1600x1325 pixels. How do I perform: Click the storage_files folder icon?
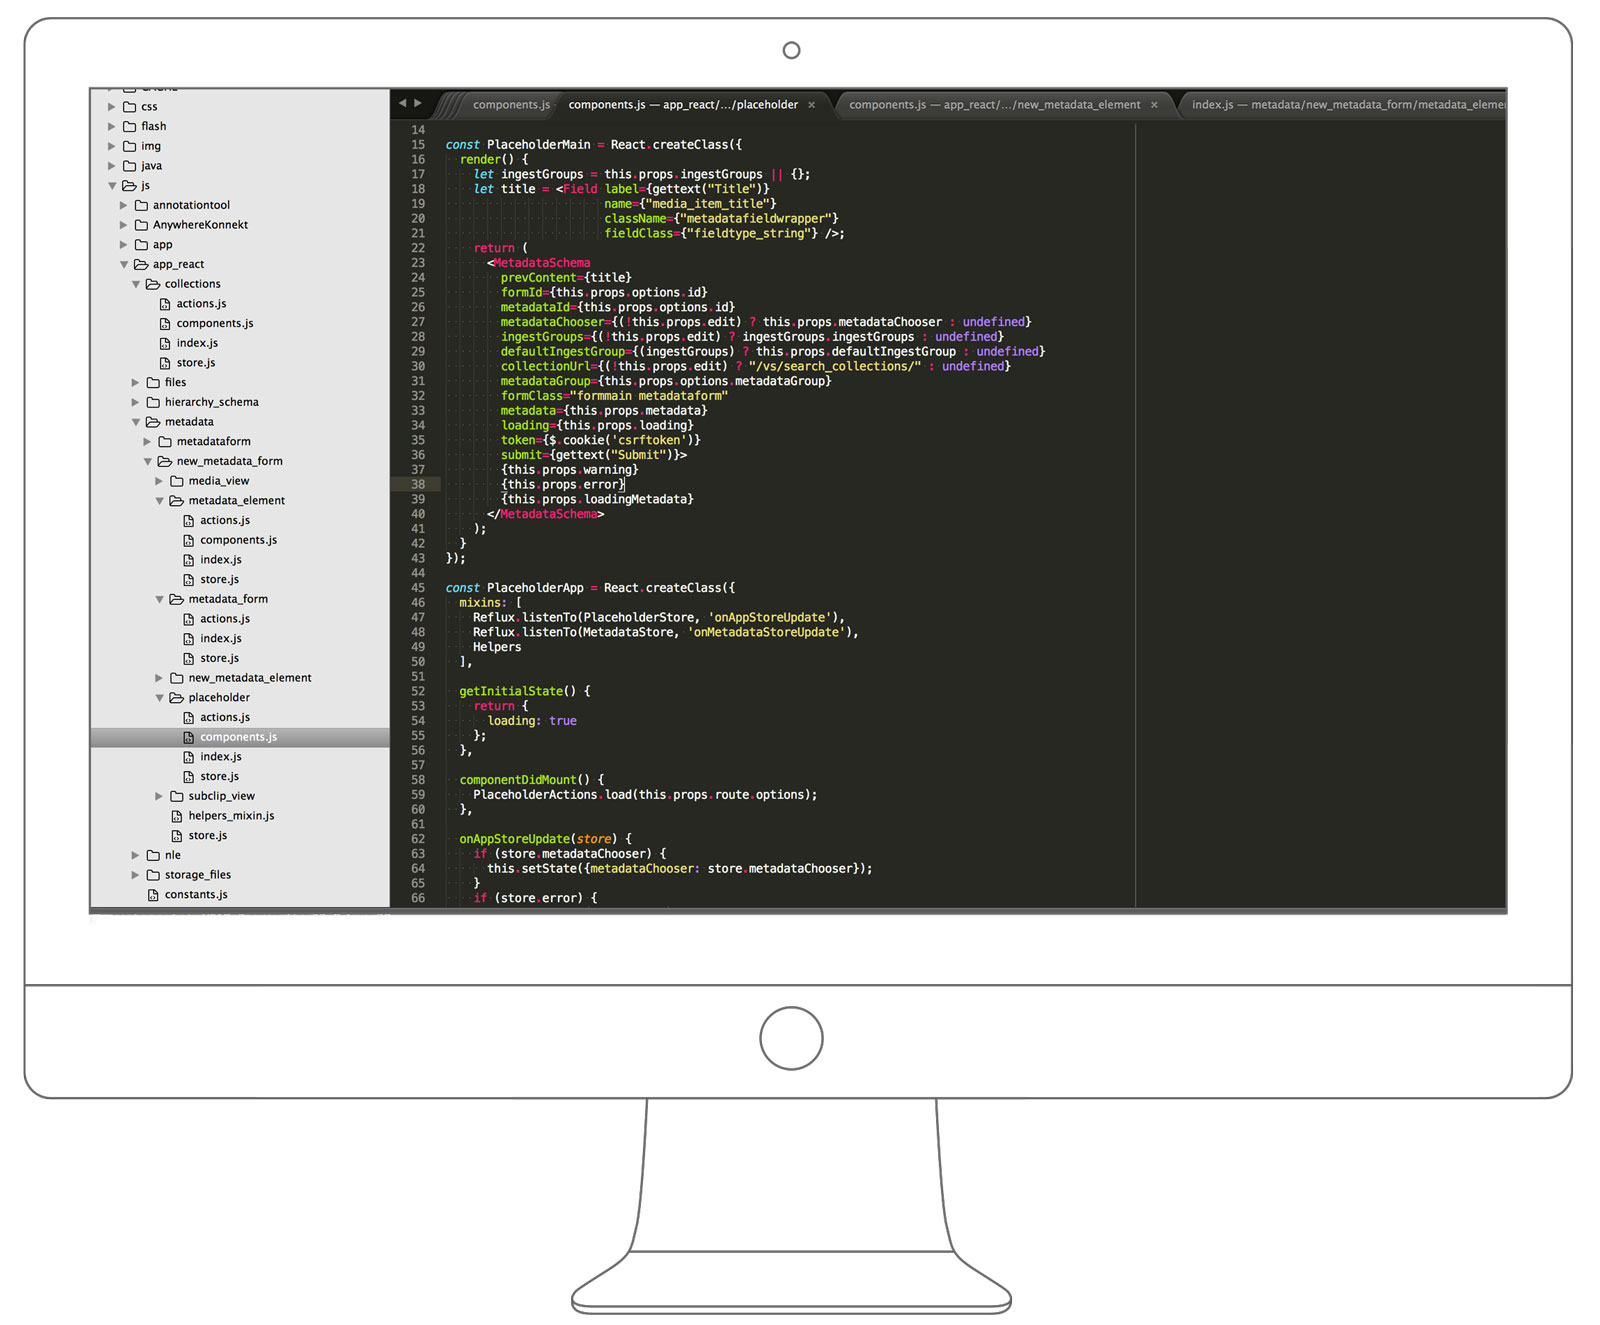(154, 875)
